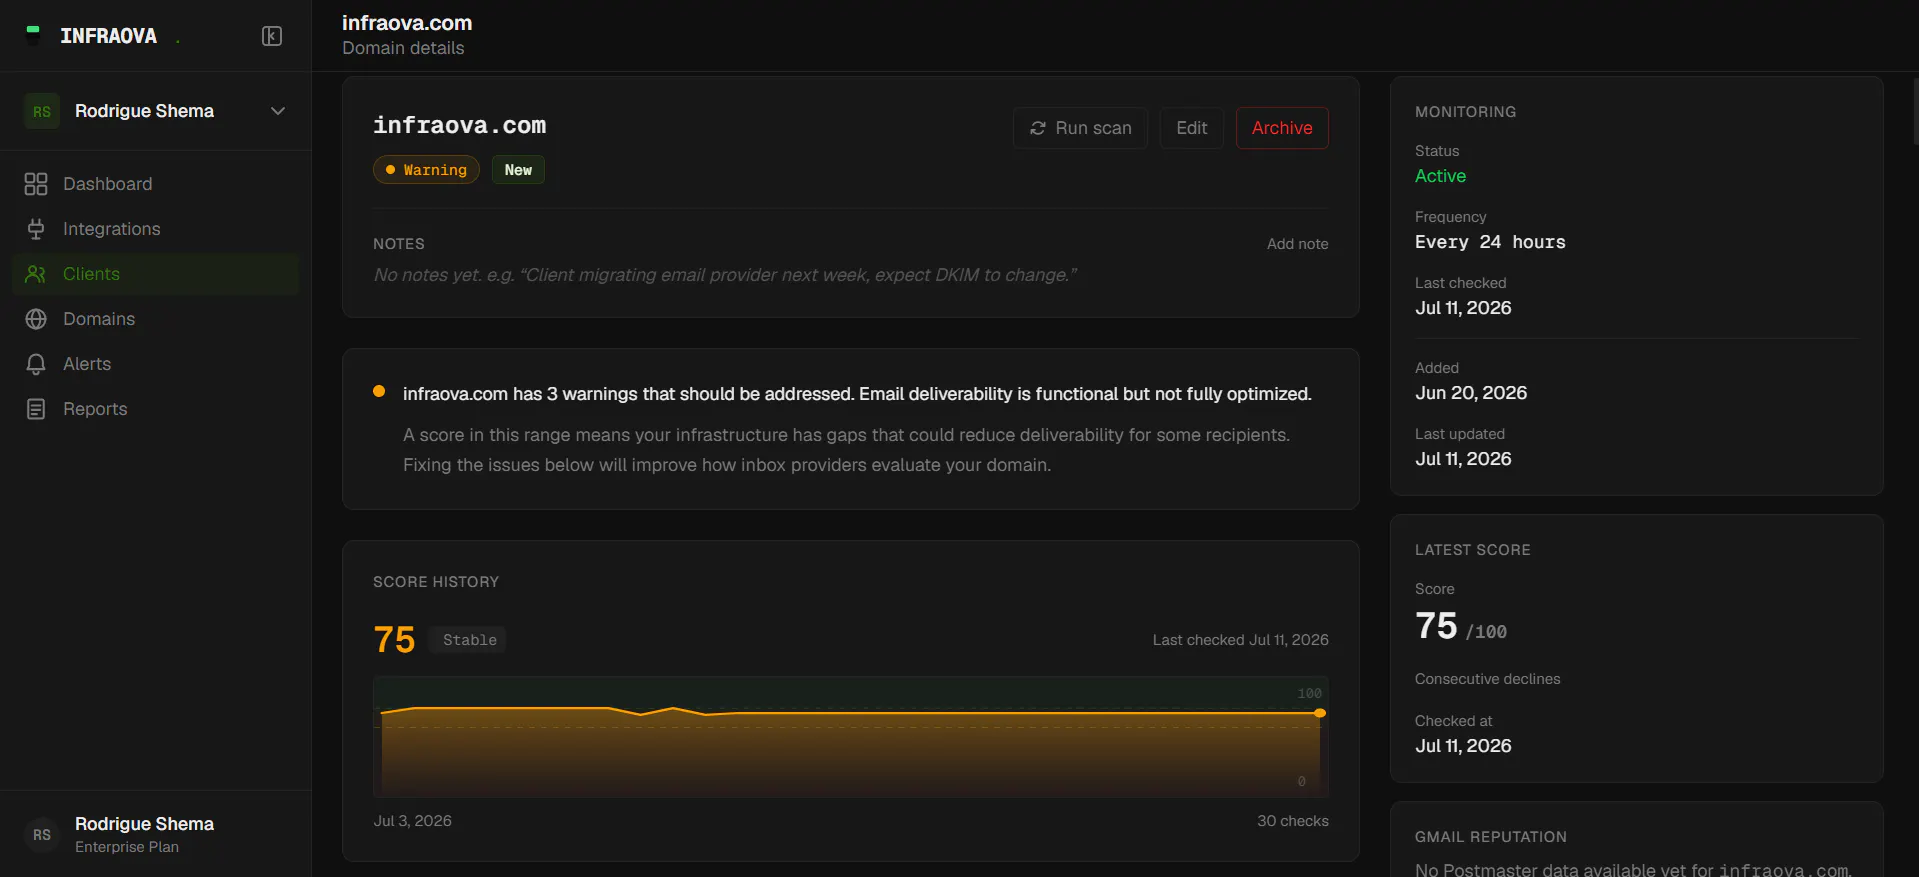The width and height of the screenshot is (1919, 877).
Task: Click the Stable trend badge
Action: coord(469,640)
